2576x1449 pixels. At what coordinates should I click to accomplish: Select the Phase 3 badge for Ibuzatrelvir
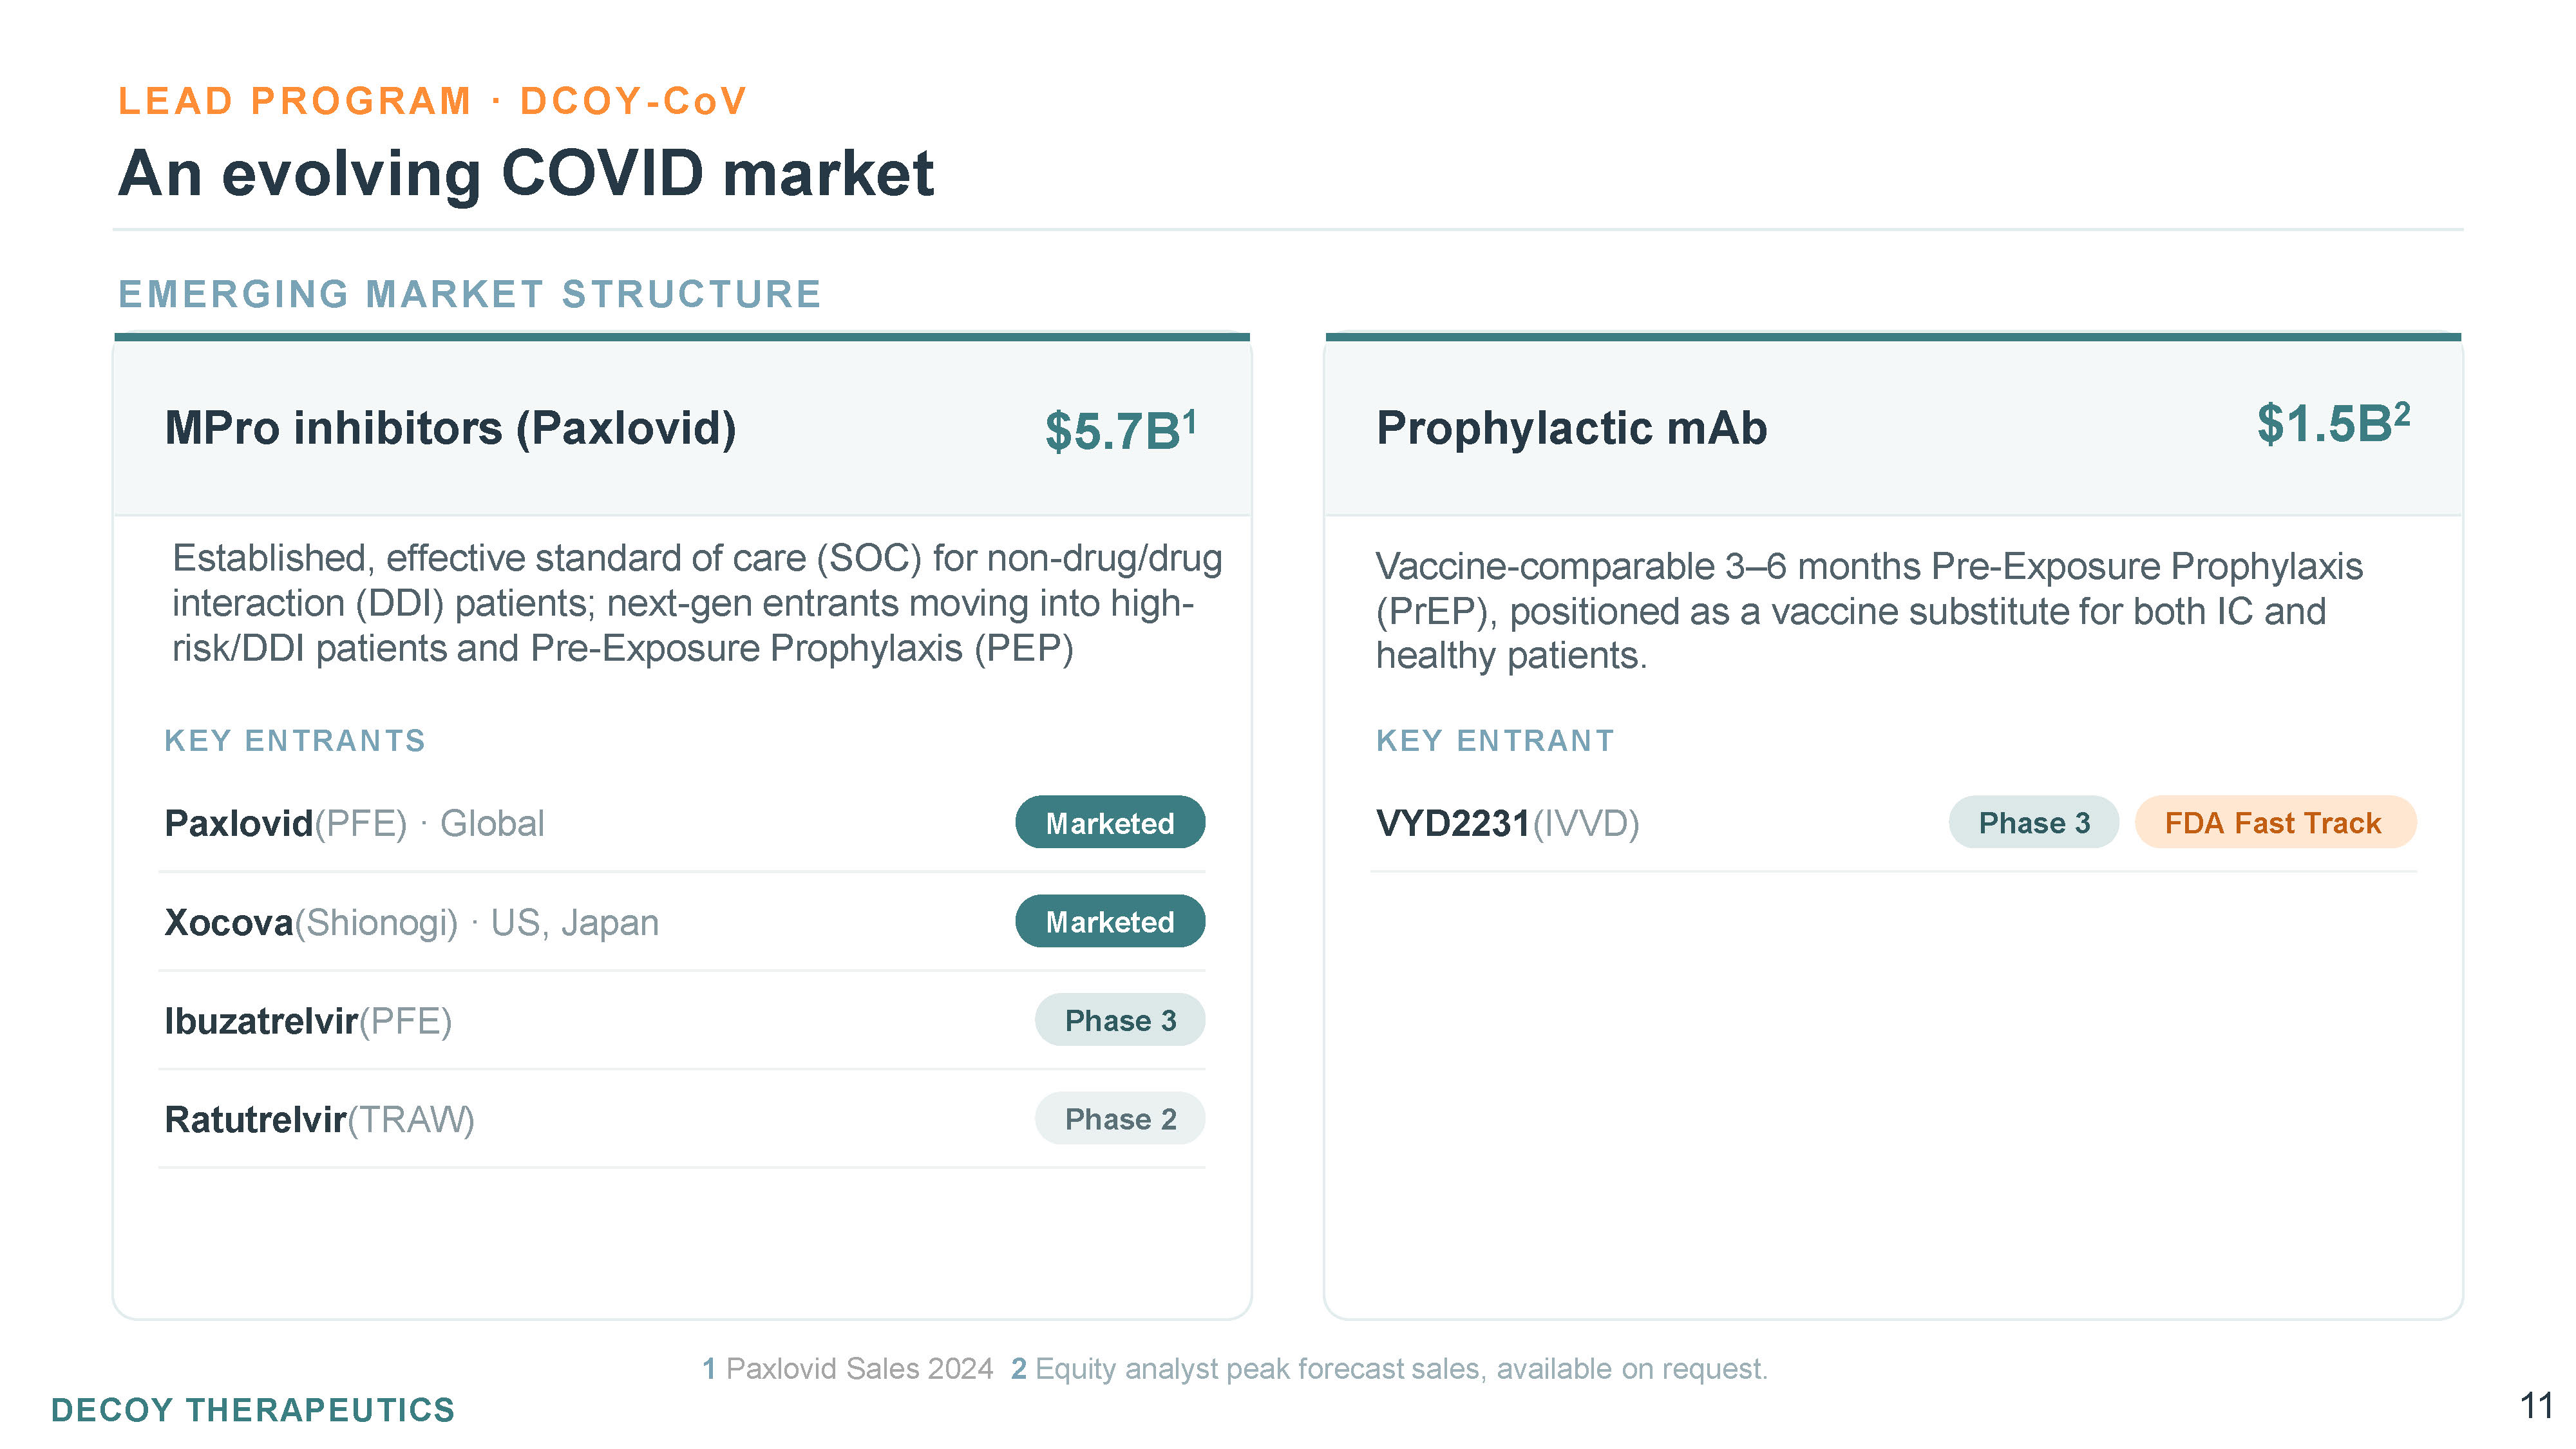click(1120, 1020)
